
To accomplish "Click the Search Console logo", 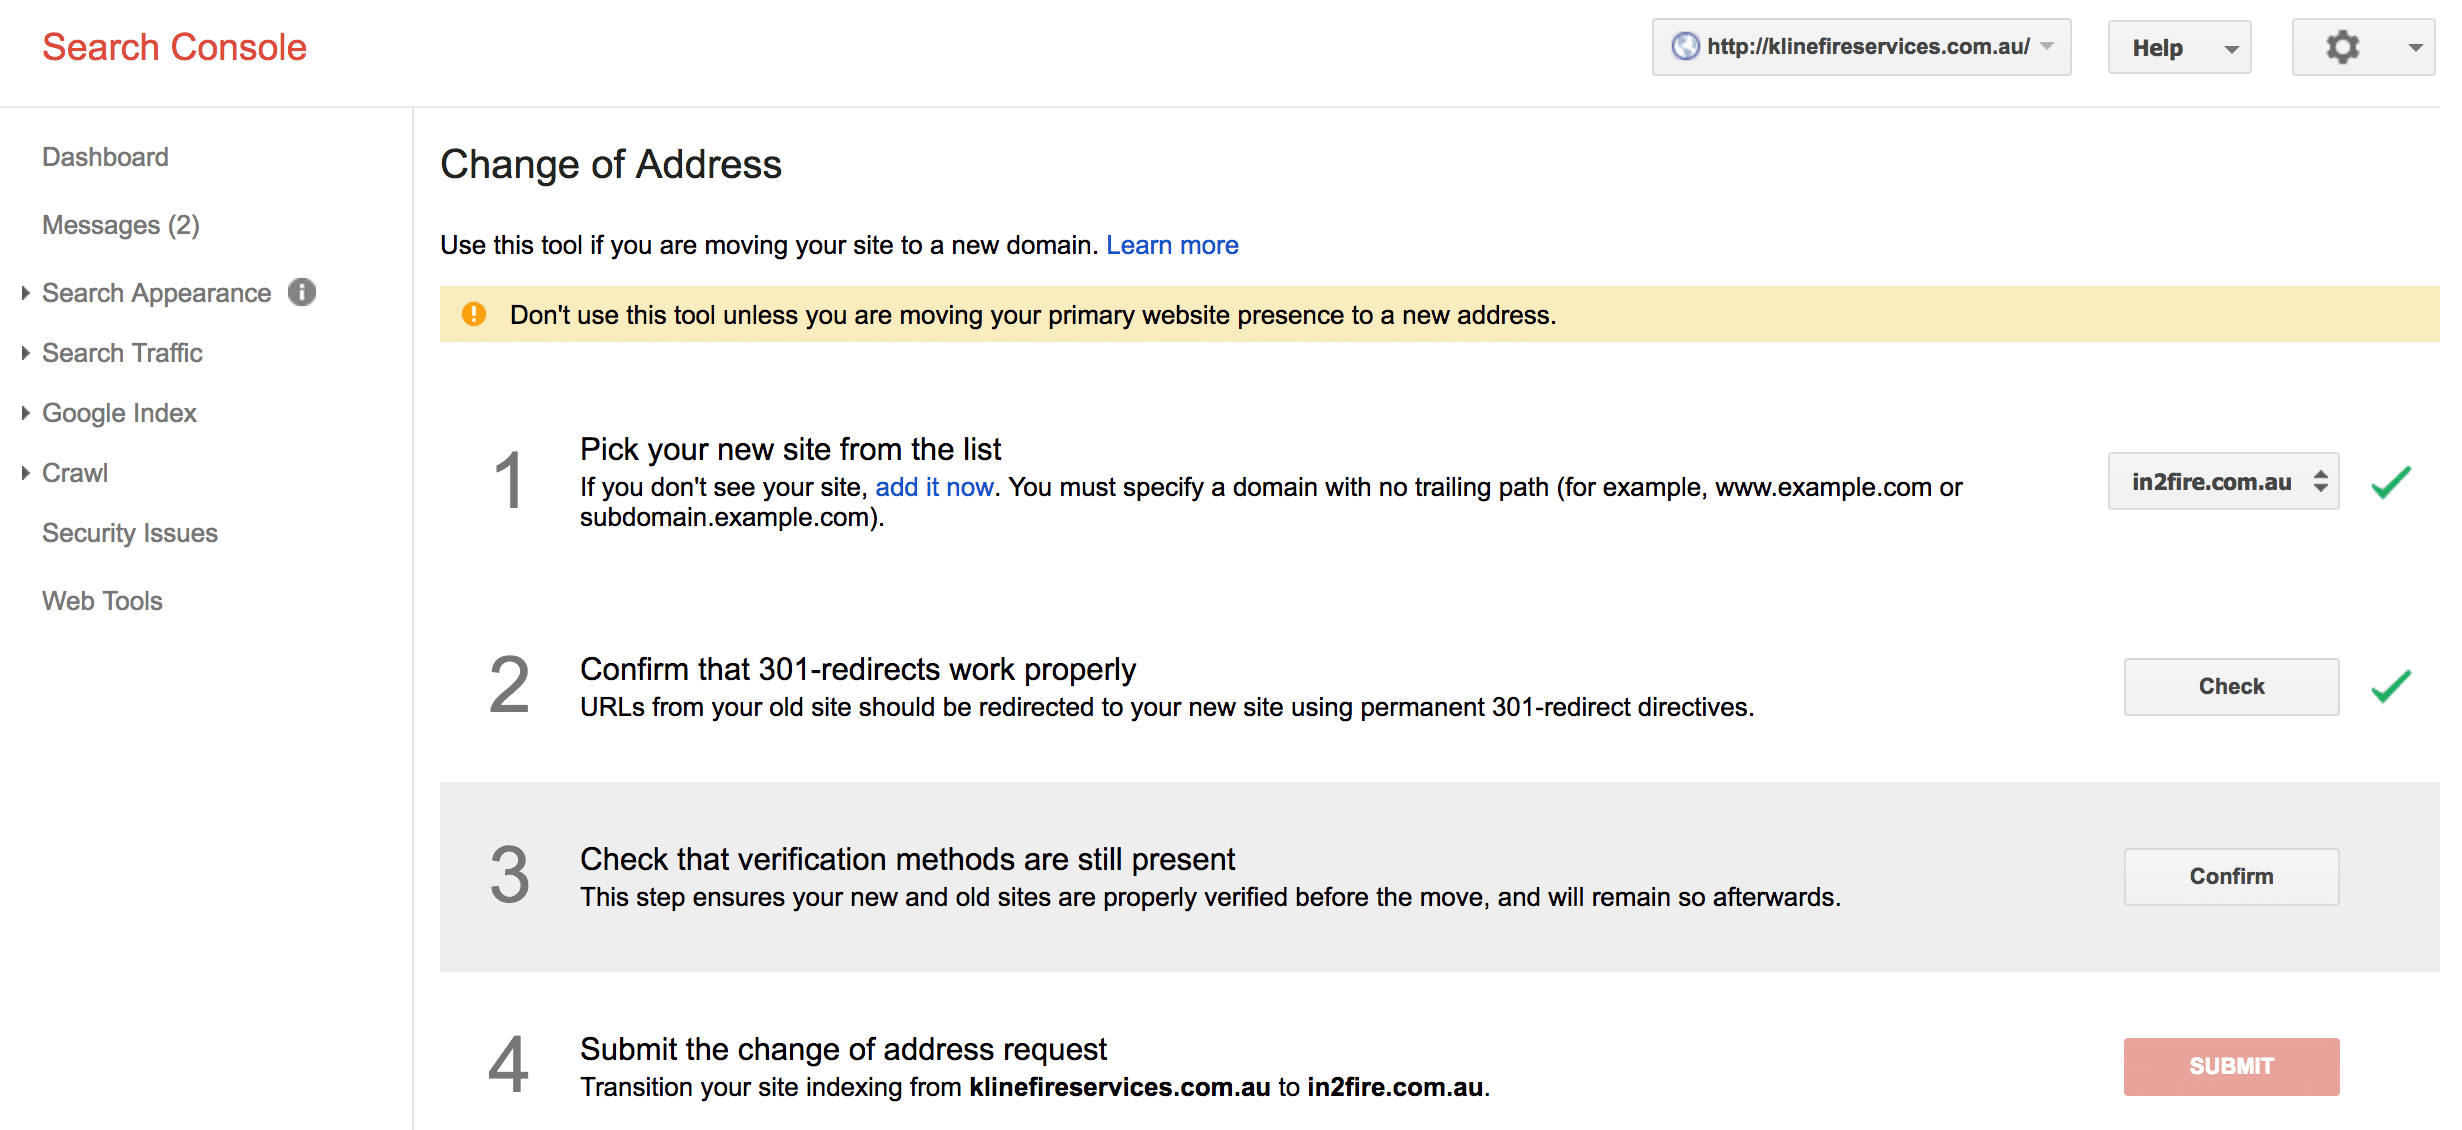I will pos(174,47).
